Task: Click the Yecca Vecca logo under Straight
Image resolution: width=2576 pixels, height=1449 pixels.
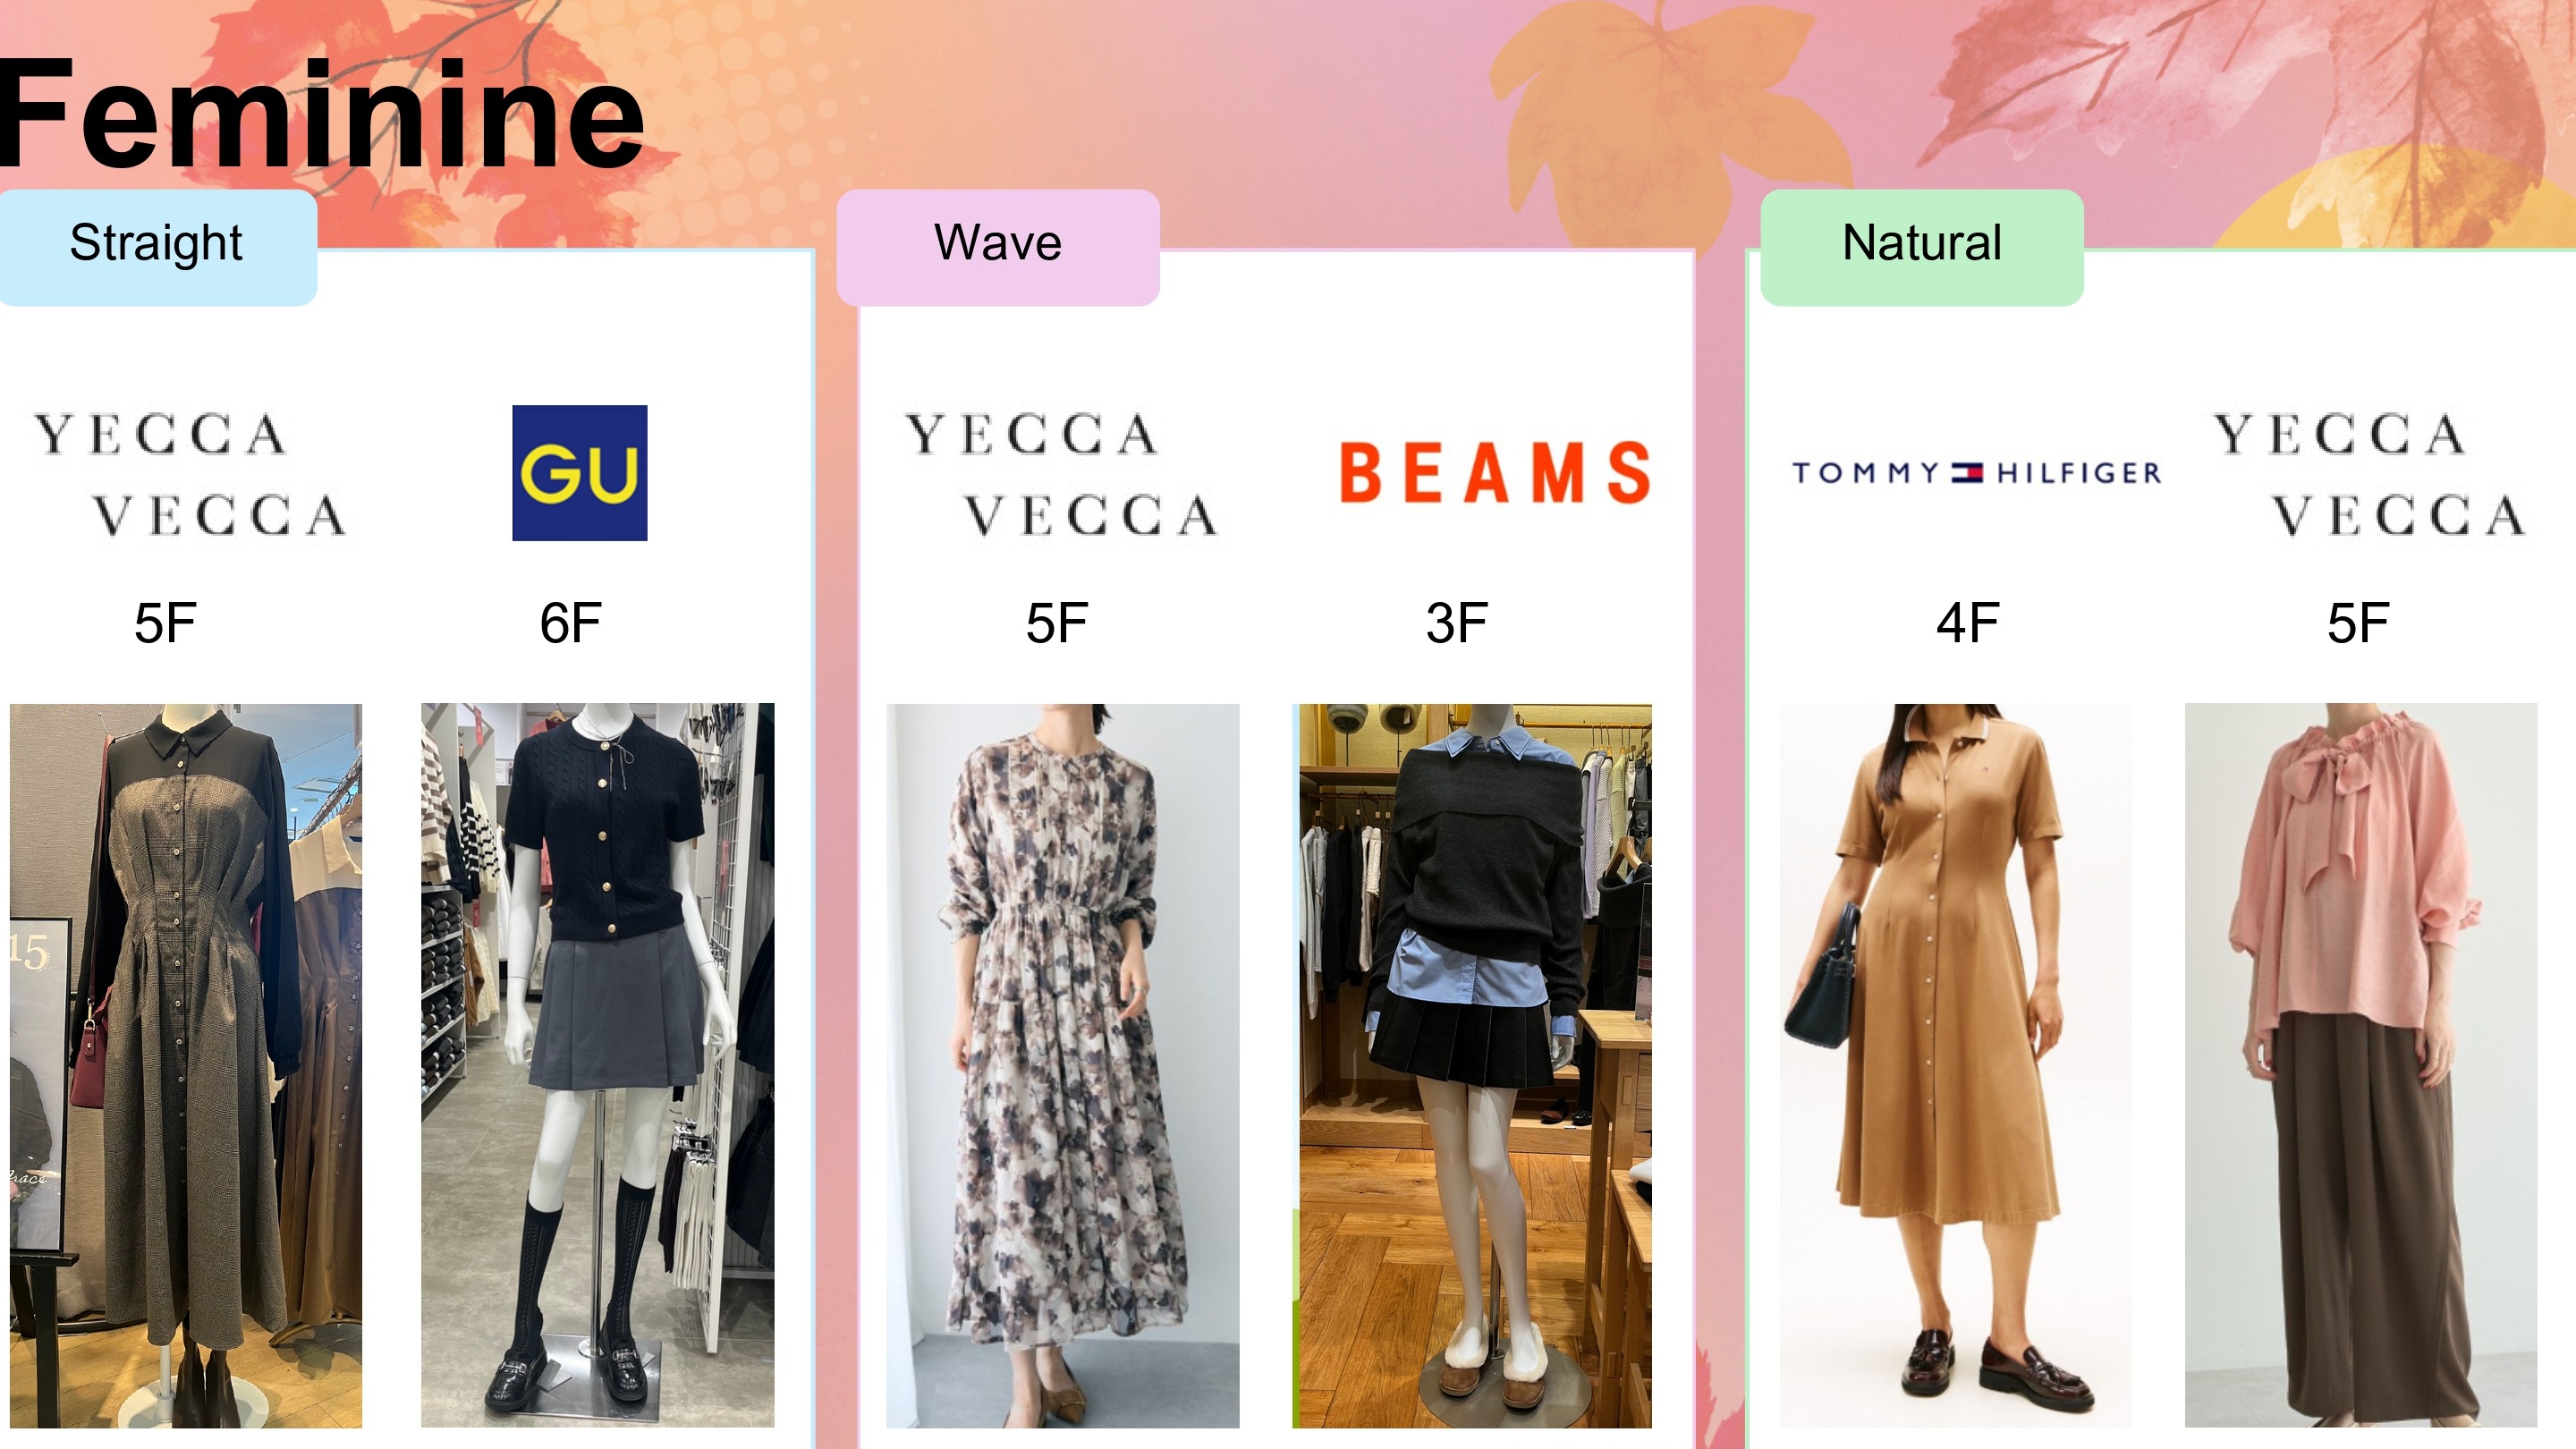Action: coord(190,474)
